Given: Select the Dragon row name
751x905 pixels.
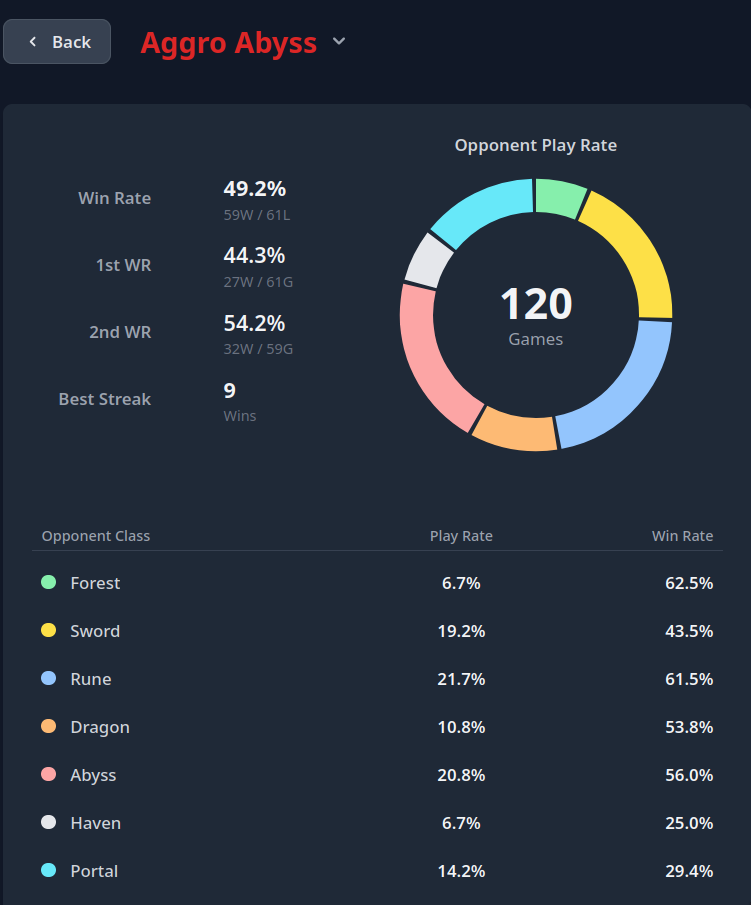Looking at the screenshot, I should 100,727.
